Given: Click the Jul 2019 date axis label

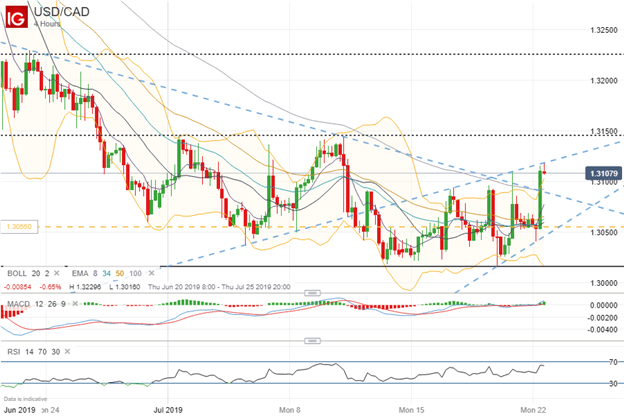Looking at the screenshot, I should [168, 410].
